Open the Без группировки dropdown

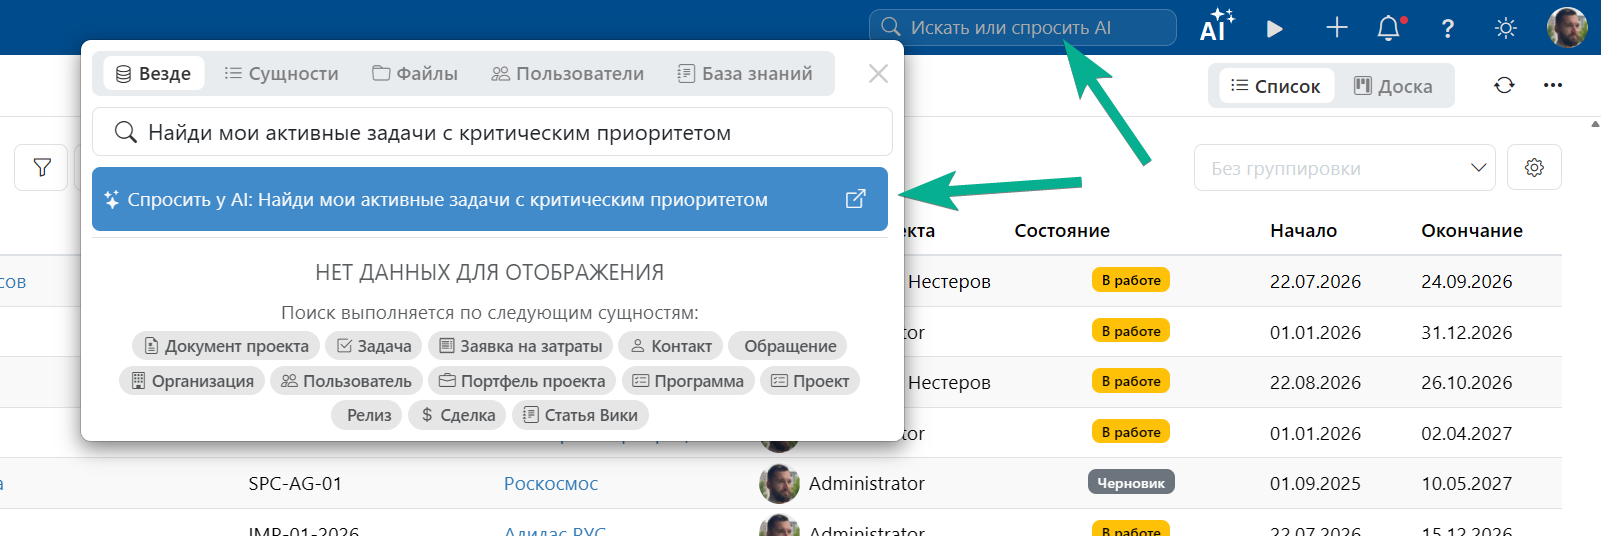click(1344, 168)
